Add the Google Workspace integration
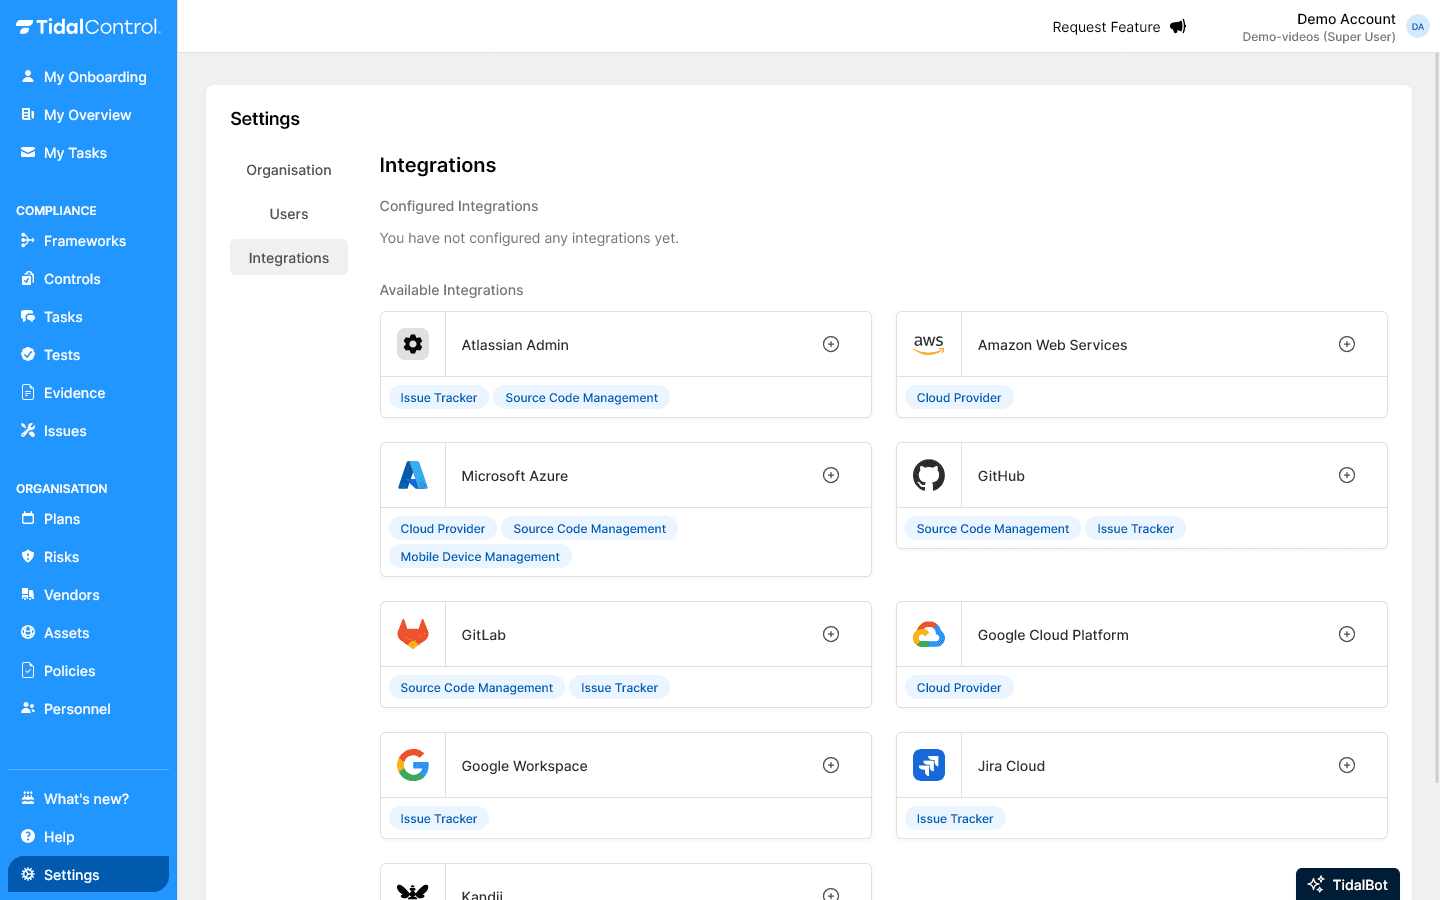The height and width of the screenshot is (900, 1440). (x=830, y=764)
